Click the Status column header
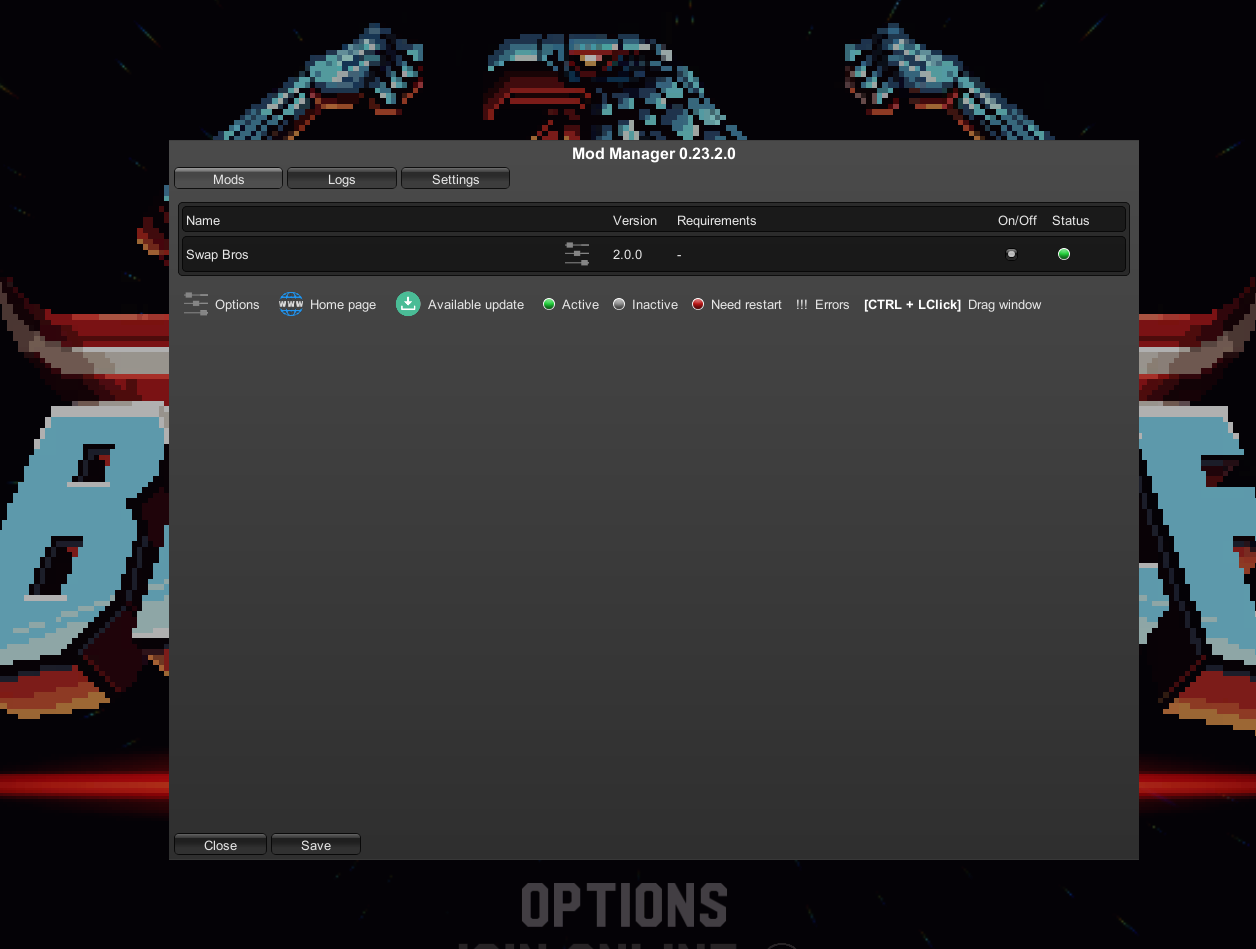Screen dimensions: 1256x949 1071,220
